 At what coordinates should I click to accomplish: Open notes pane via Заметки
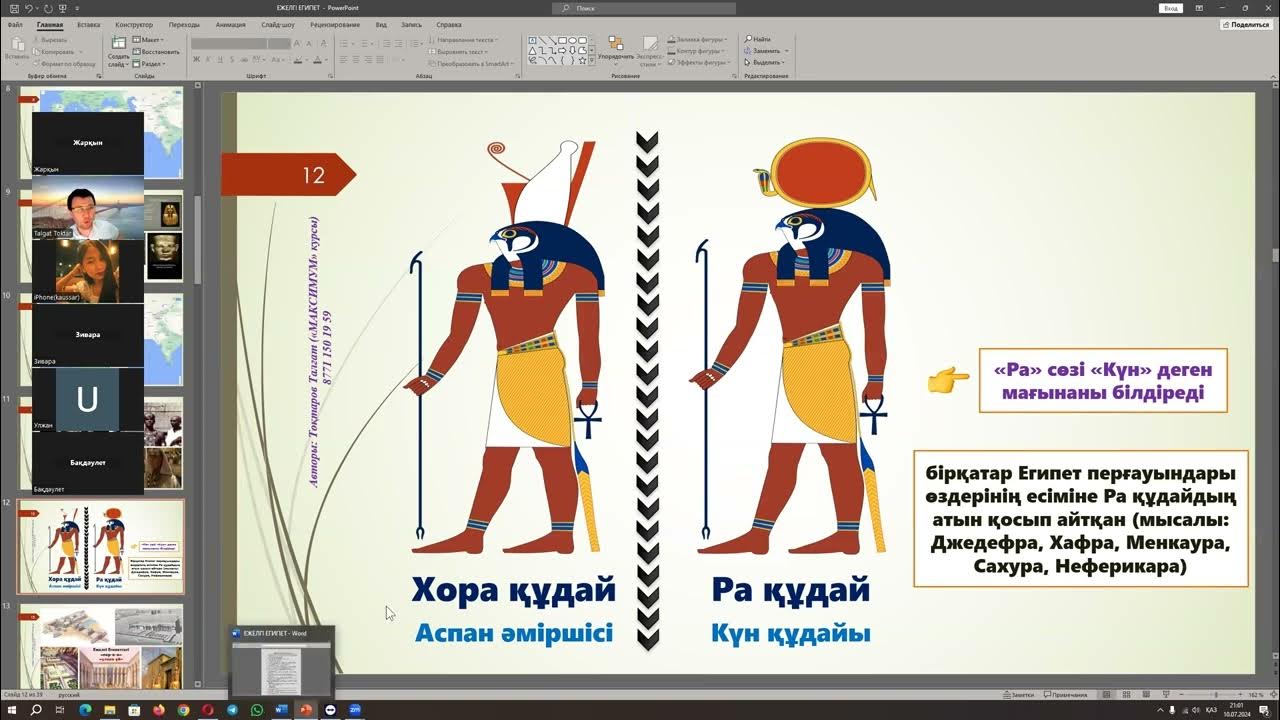tap(1018, 694)
